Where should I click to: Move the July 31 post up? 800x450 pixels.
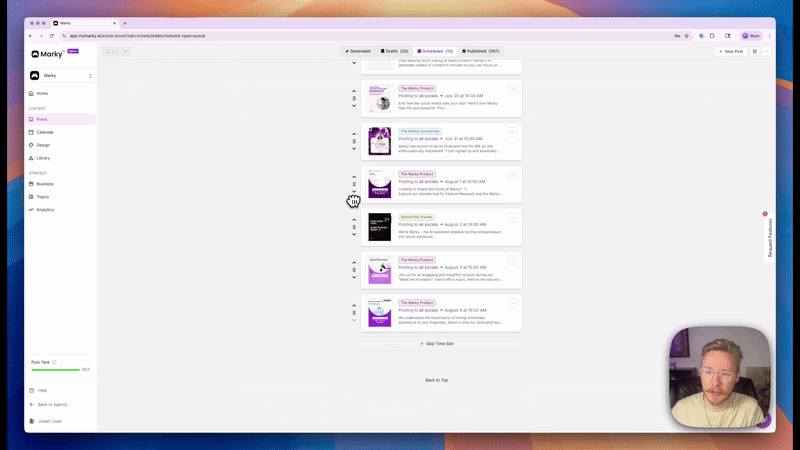click(354, 134)
